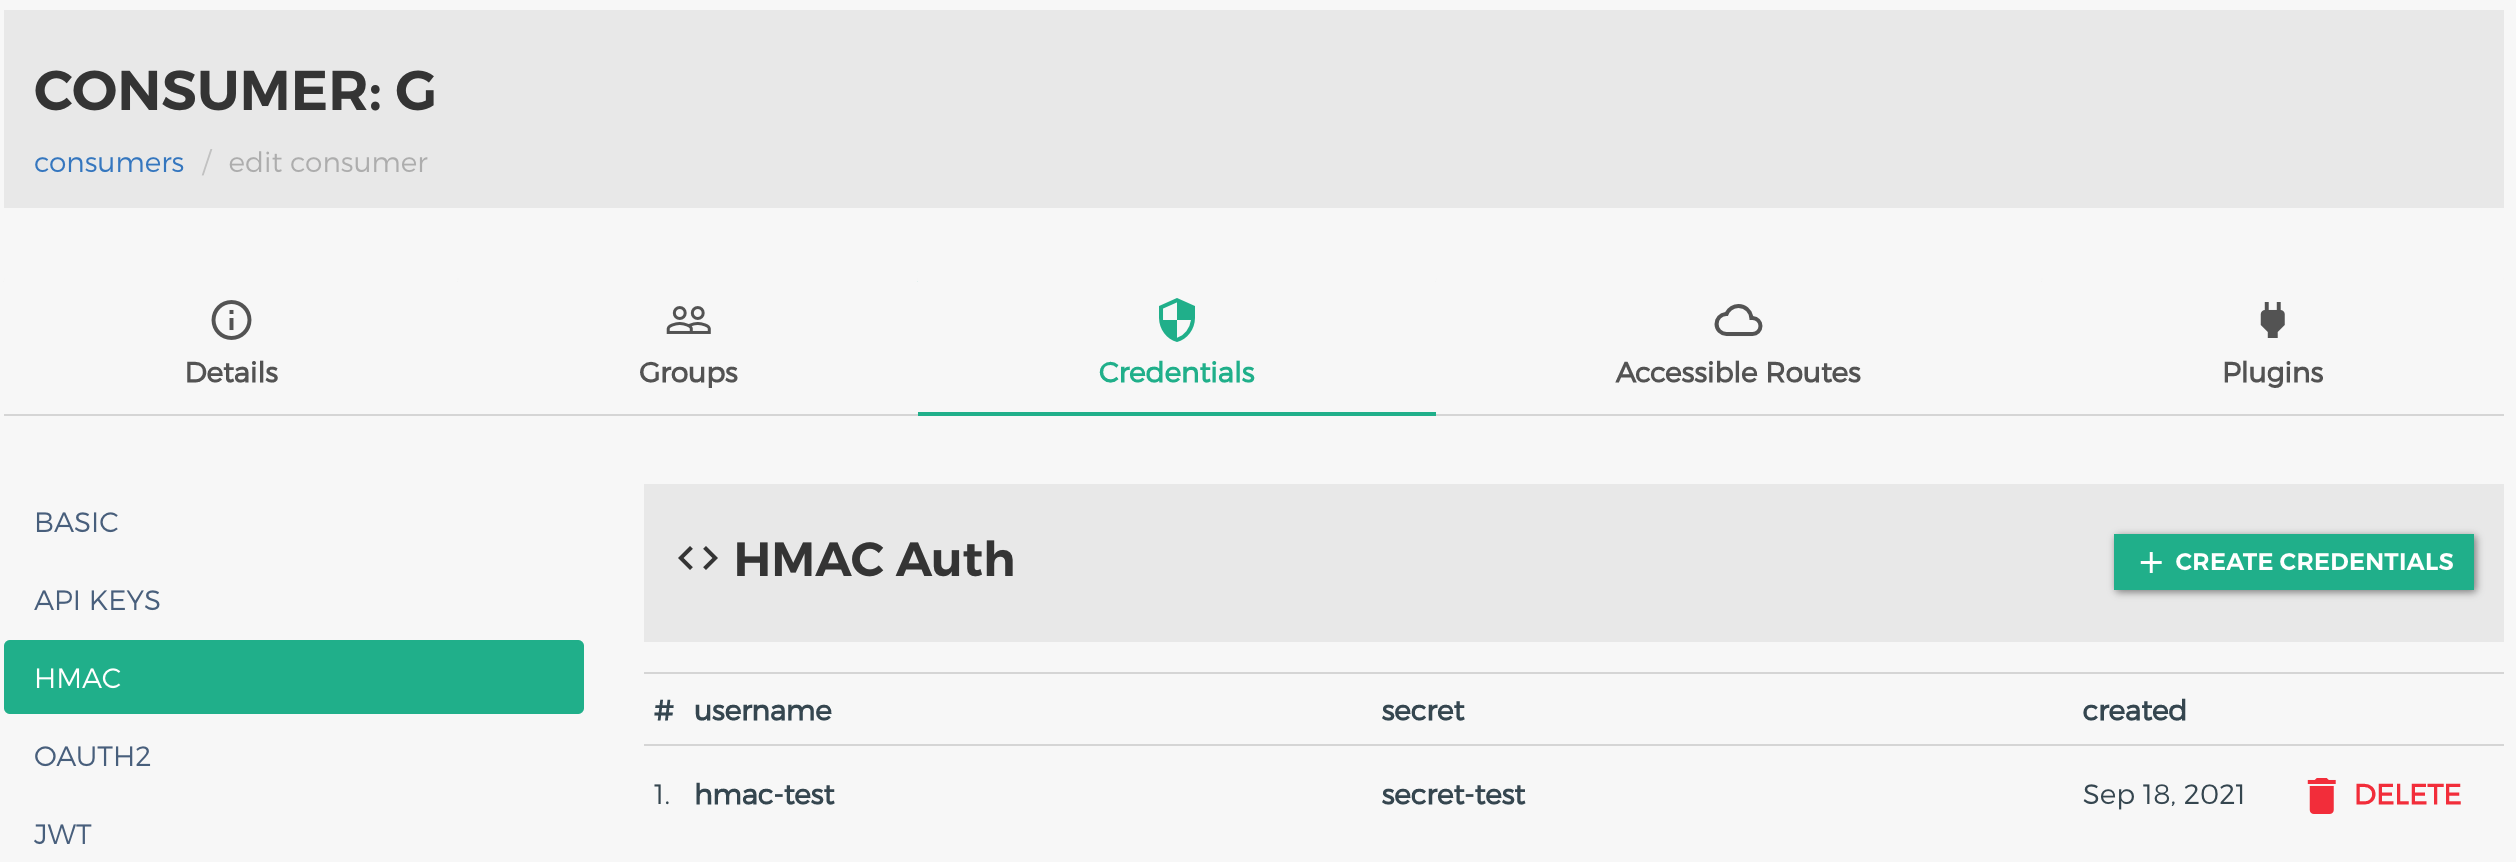Screen dimensions: 2516x862
Task: Click the CREATE CREDENTIALS button
Action: pos(2293,562)
